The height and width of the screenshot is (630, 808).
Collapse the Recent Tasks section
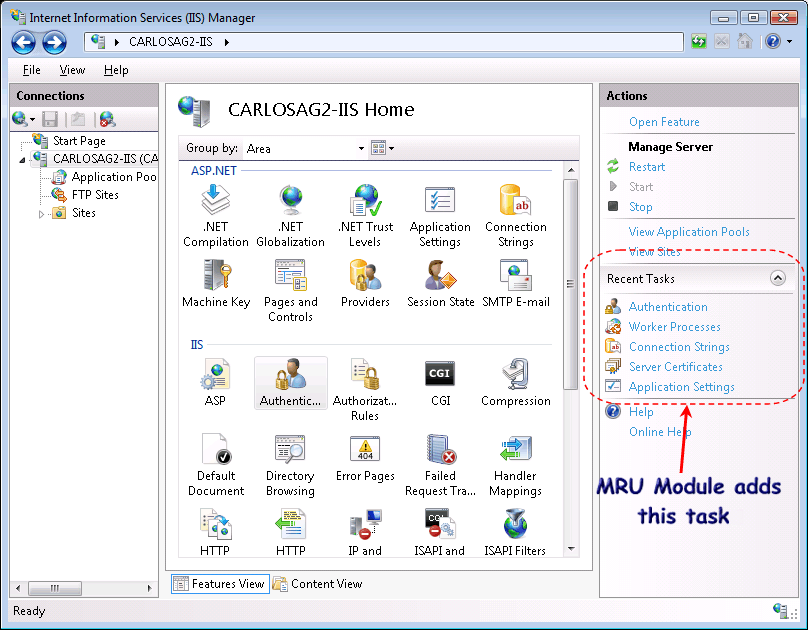point(778,278)
